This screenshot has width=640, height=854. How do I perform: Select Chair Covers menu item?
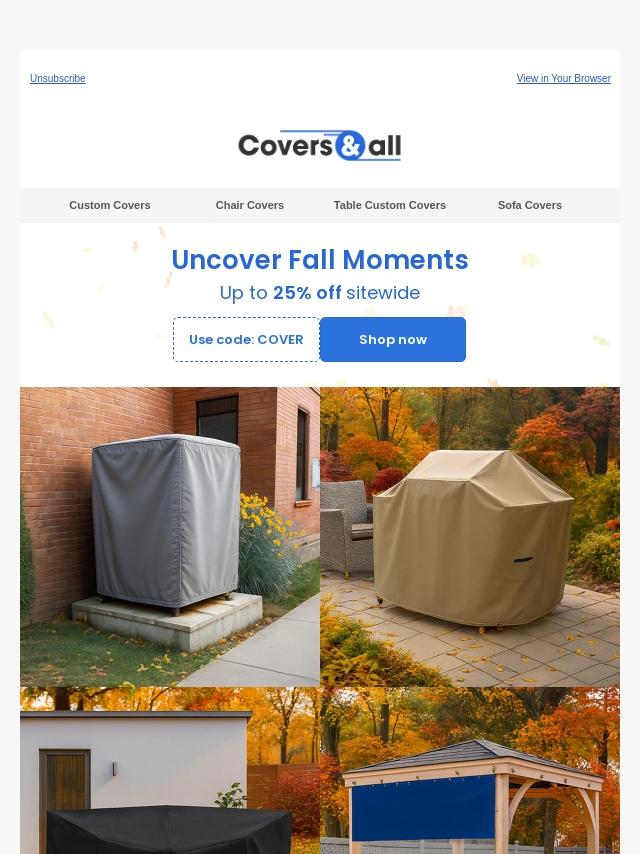click(x=249, y=205)
